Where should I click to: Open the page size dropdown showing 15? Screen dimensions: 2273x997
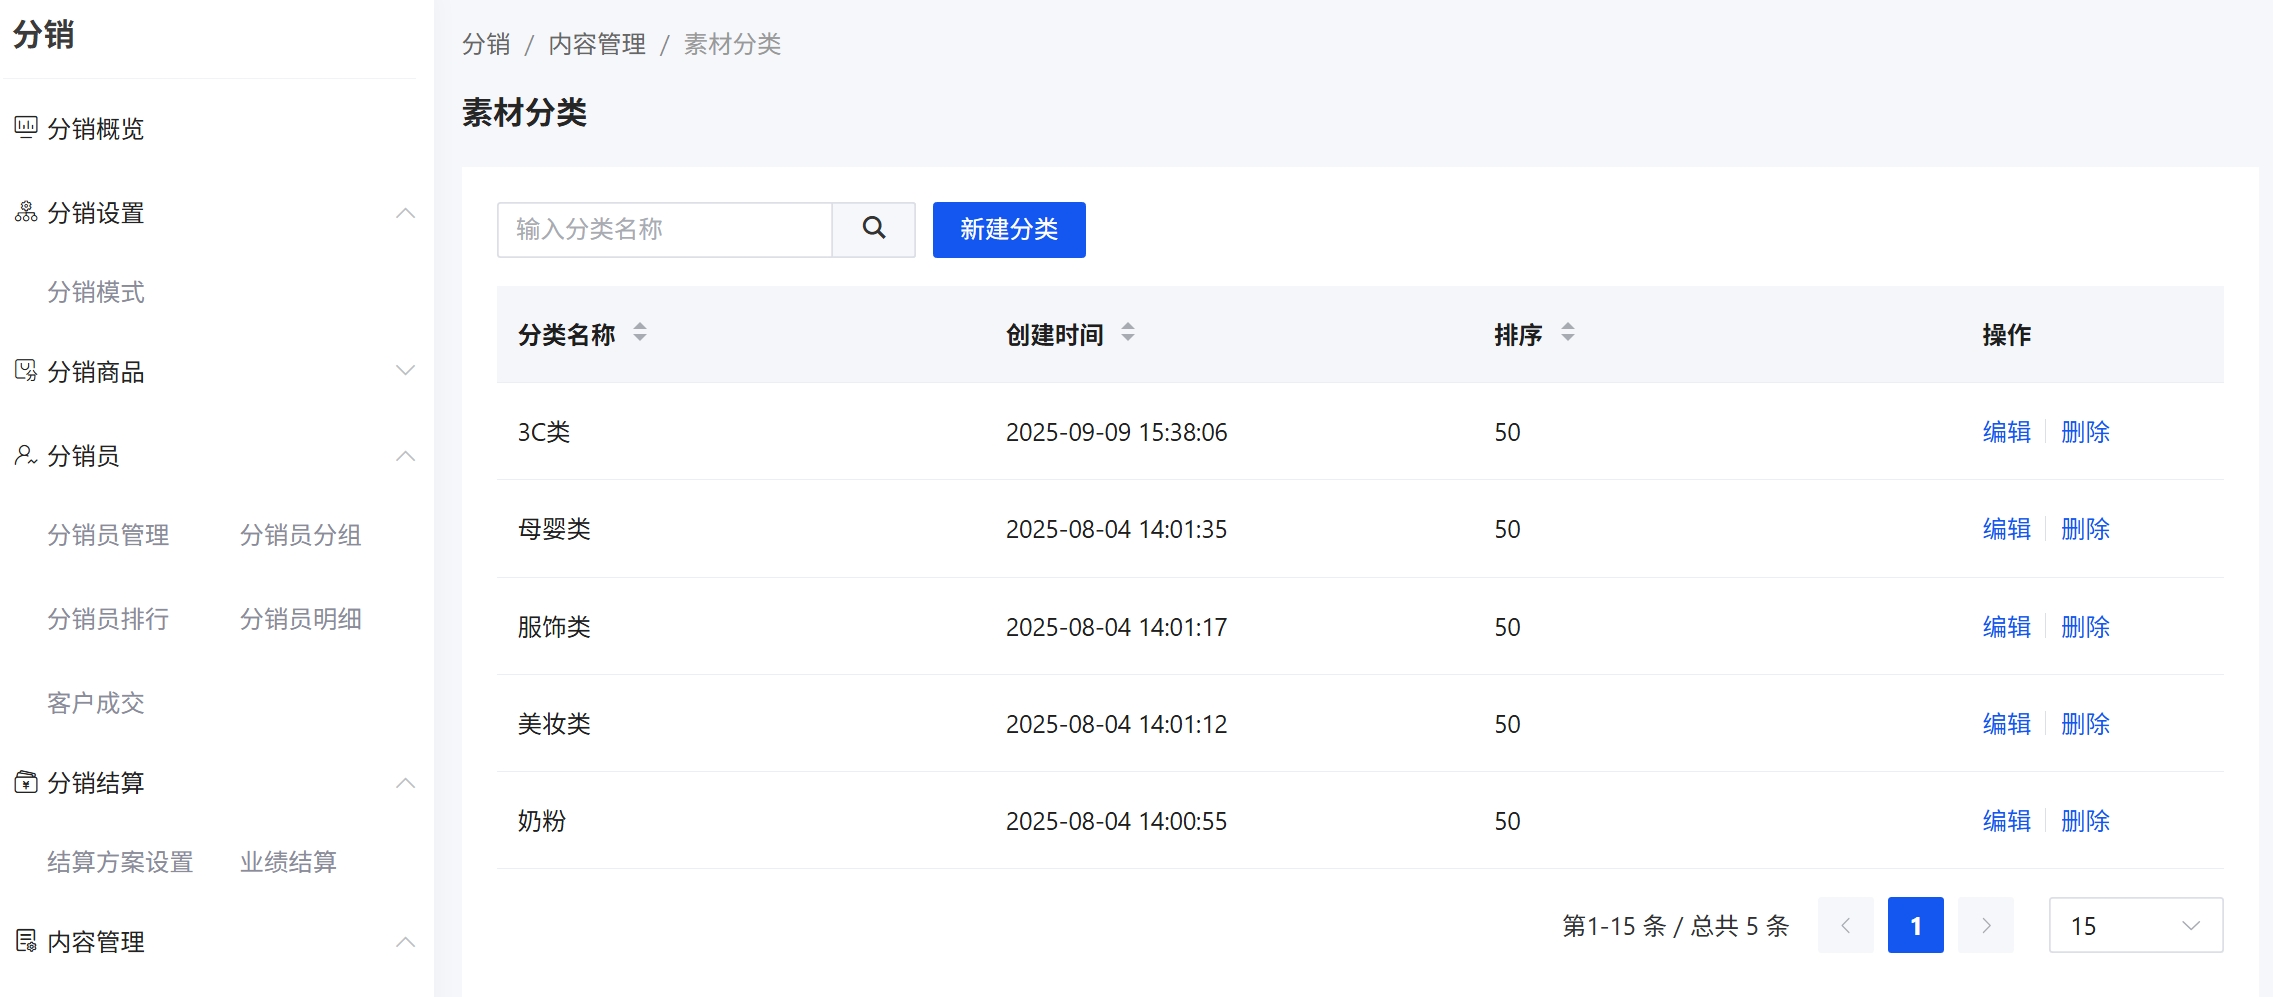pos(2135,925)
